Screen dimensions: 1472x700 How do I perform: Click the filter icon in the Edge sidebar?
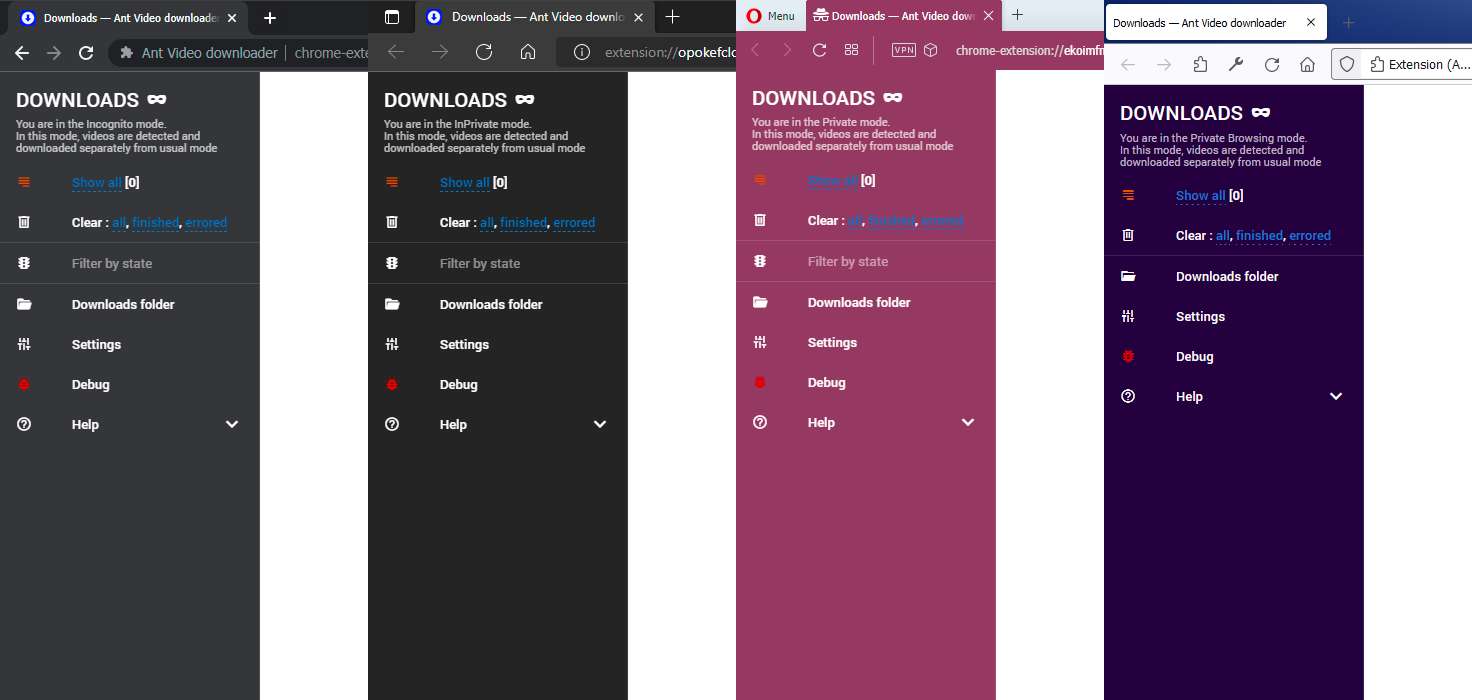pyautogui.click(x=392, y=263)
